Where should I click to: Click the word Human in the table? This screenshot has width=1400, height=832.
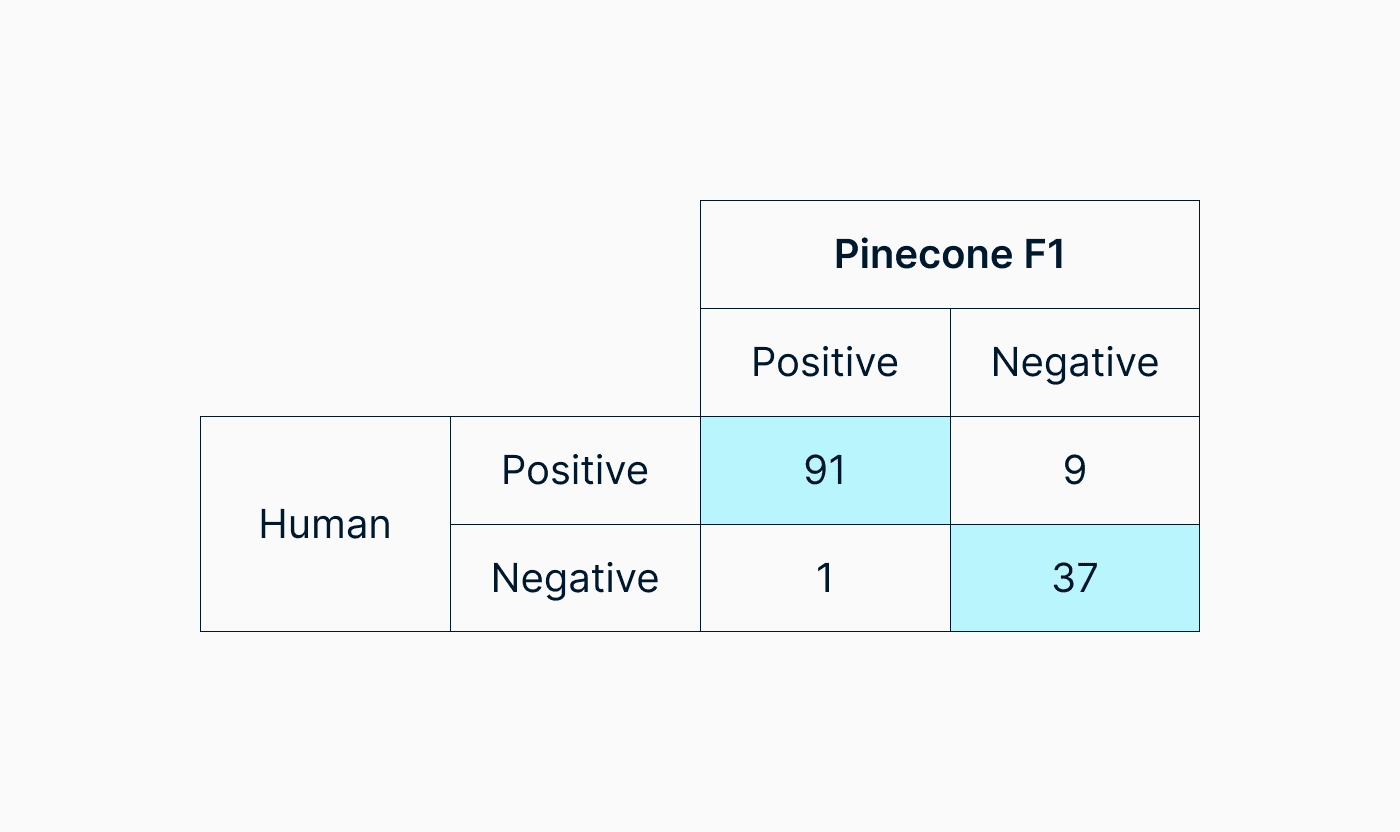click(x=325, y=524)
